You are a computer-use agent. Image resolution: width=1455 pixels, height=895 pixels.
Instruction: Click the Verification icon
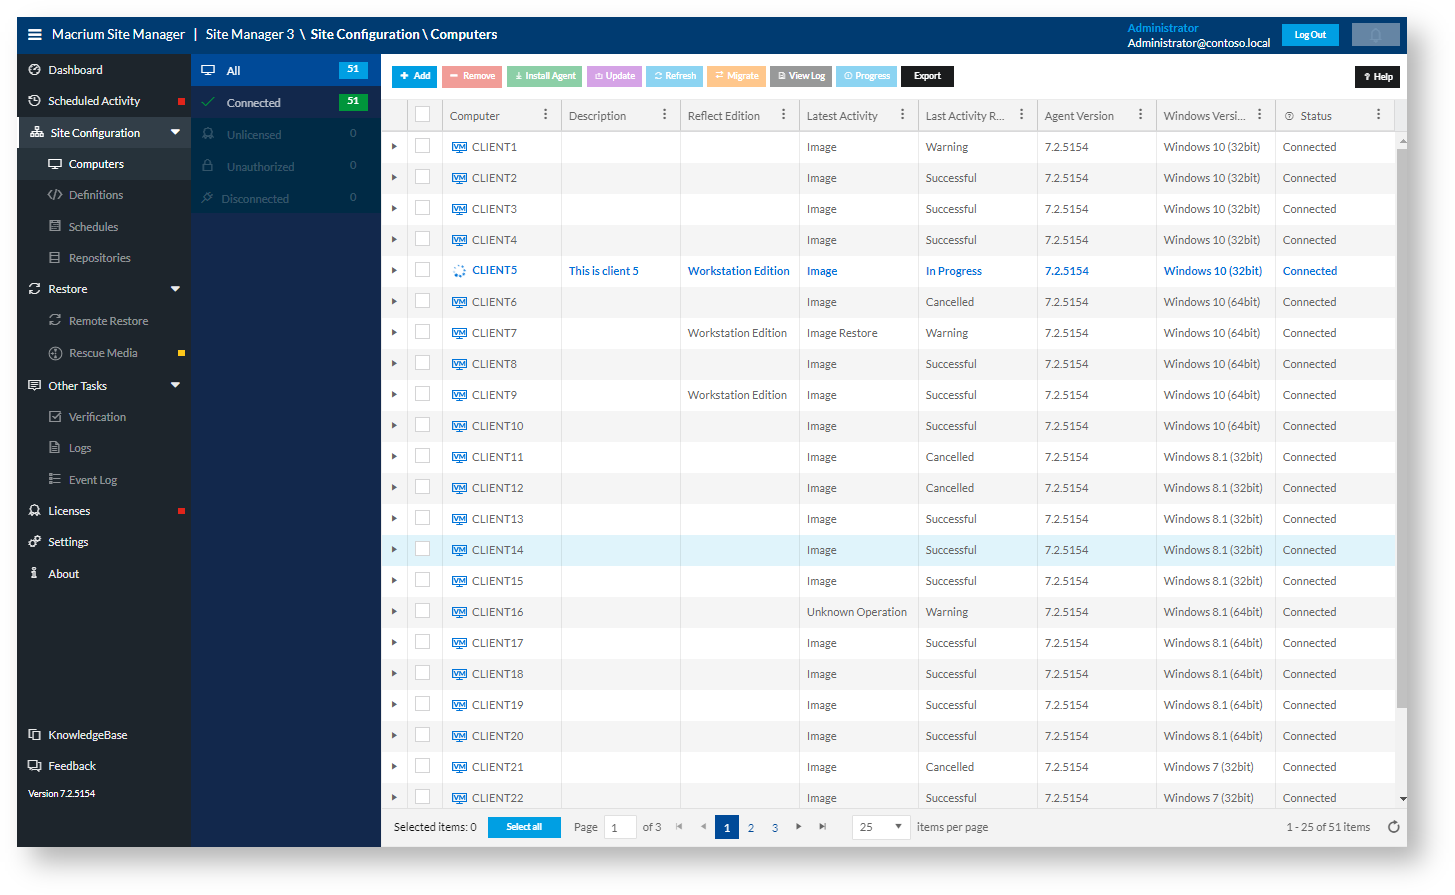pyautogui.click(x=55, y=417)
